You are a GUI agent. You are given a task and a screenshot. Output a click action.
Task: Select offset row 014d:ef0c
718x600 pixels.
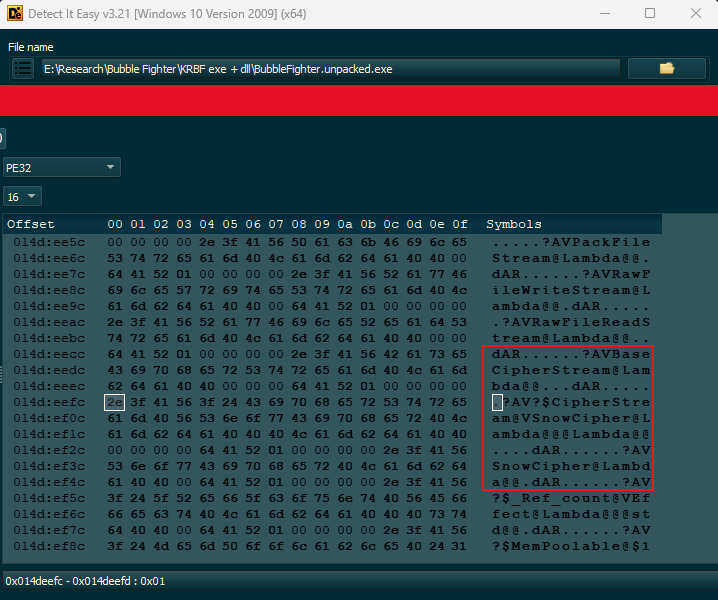[49, 418]
